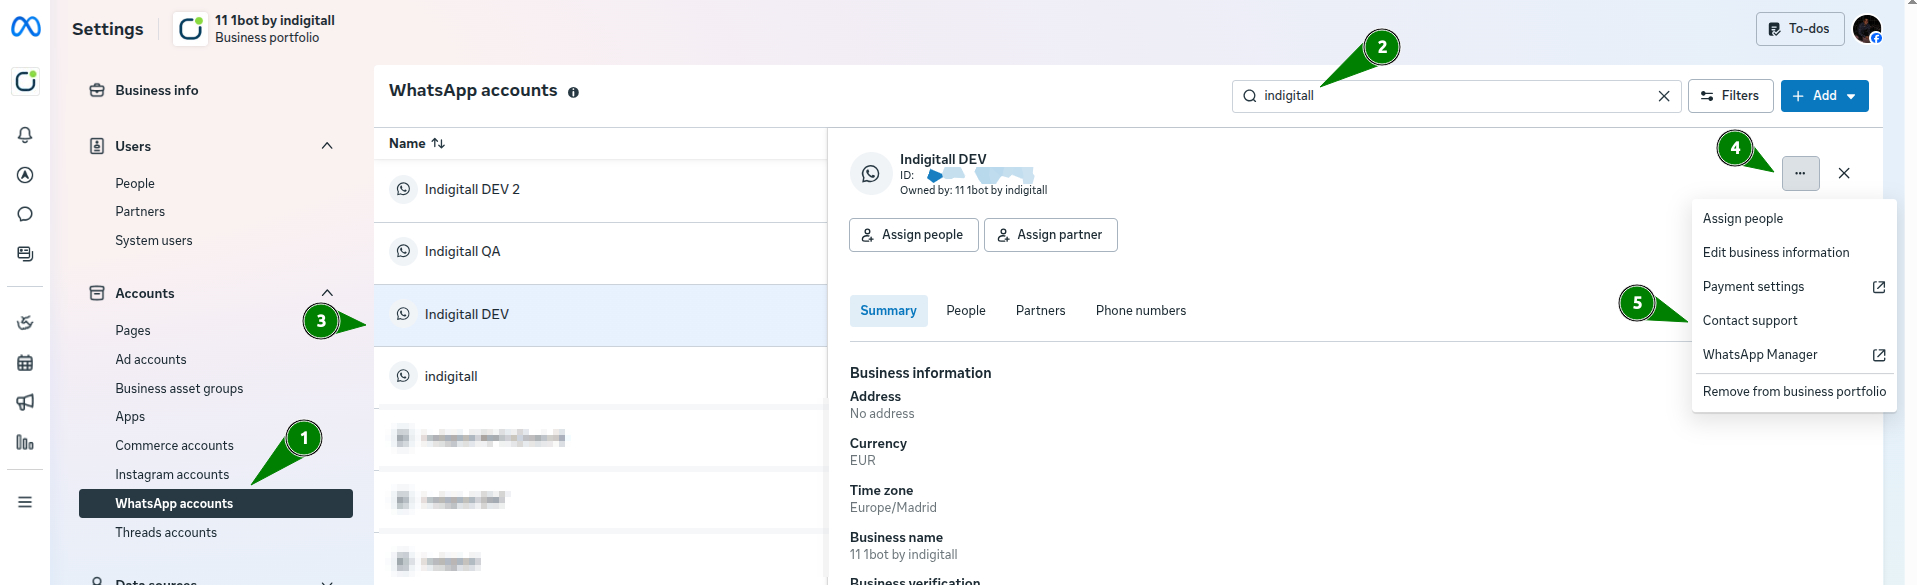Select WhatsApp accounts in sidebar
The height and width of the screenshot is (585, 1917).
tap(216, 504)
